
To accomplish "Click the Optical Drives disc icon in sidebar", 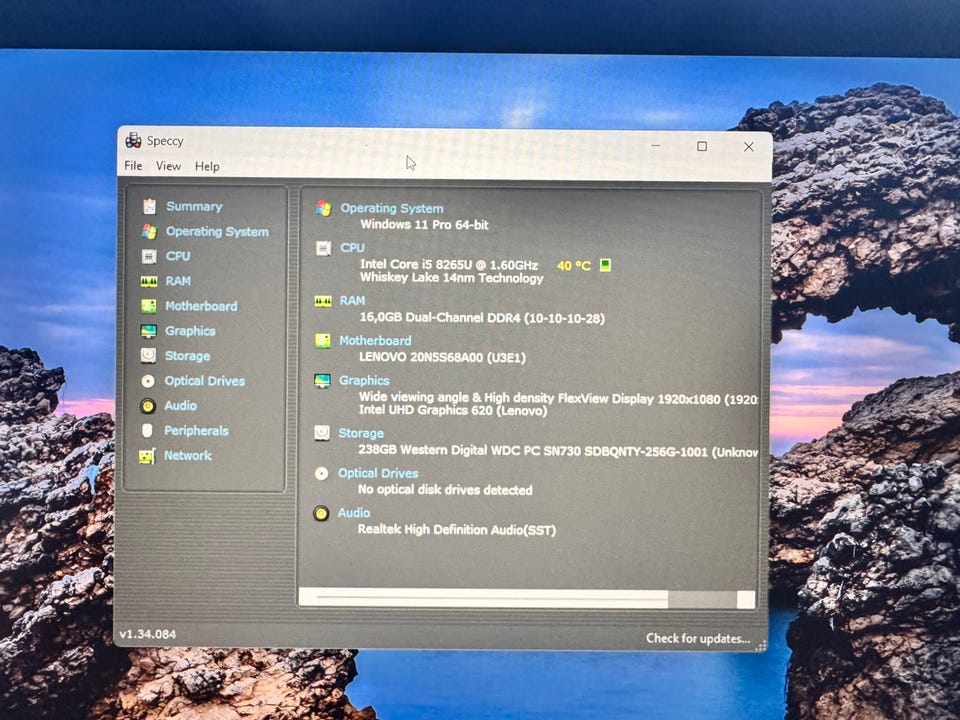I will tap(148, 381).
